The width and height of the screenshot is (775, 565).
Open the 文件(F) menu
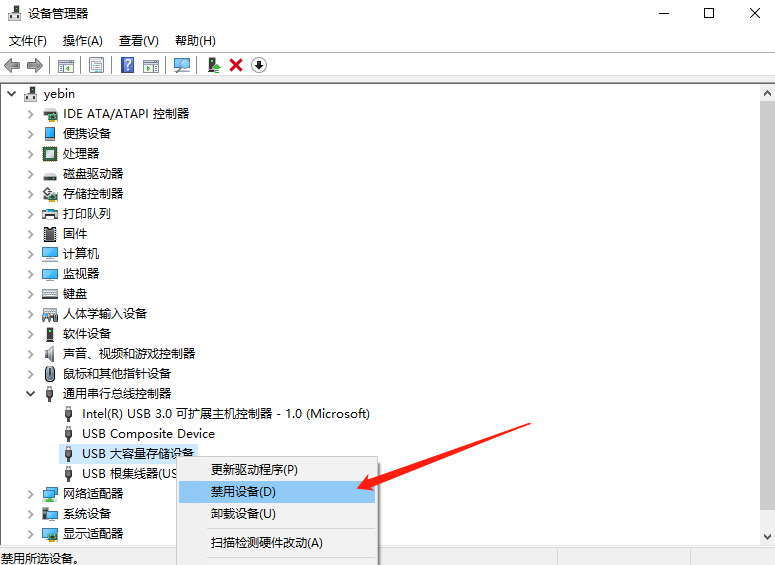pos(28,41)
